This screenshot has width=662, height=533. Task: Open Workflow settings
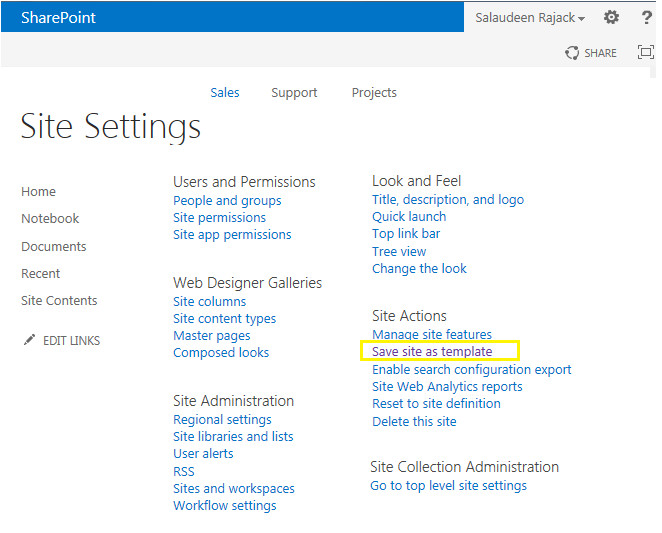[225, 506]
